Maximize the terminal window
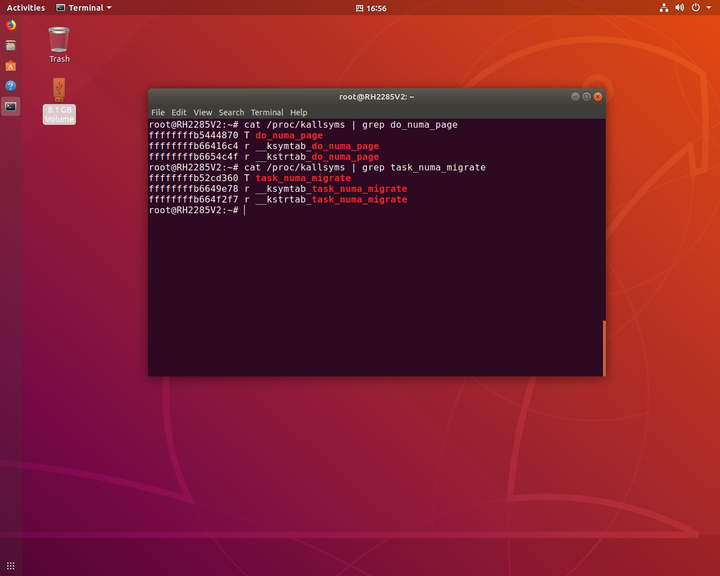720x576 pixels. pos(586,96)
